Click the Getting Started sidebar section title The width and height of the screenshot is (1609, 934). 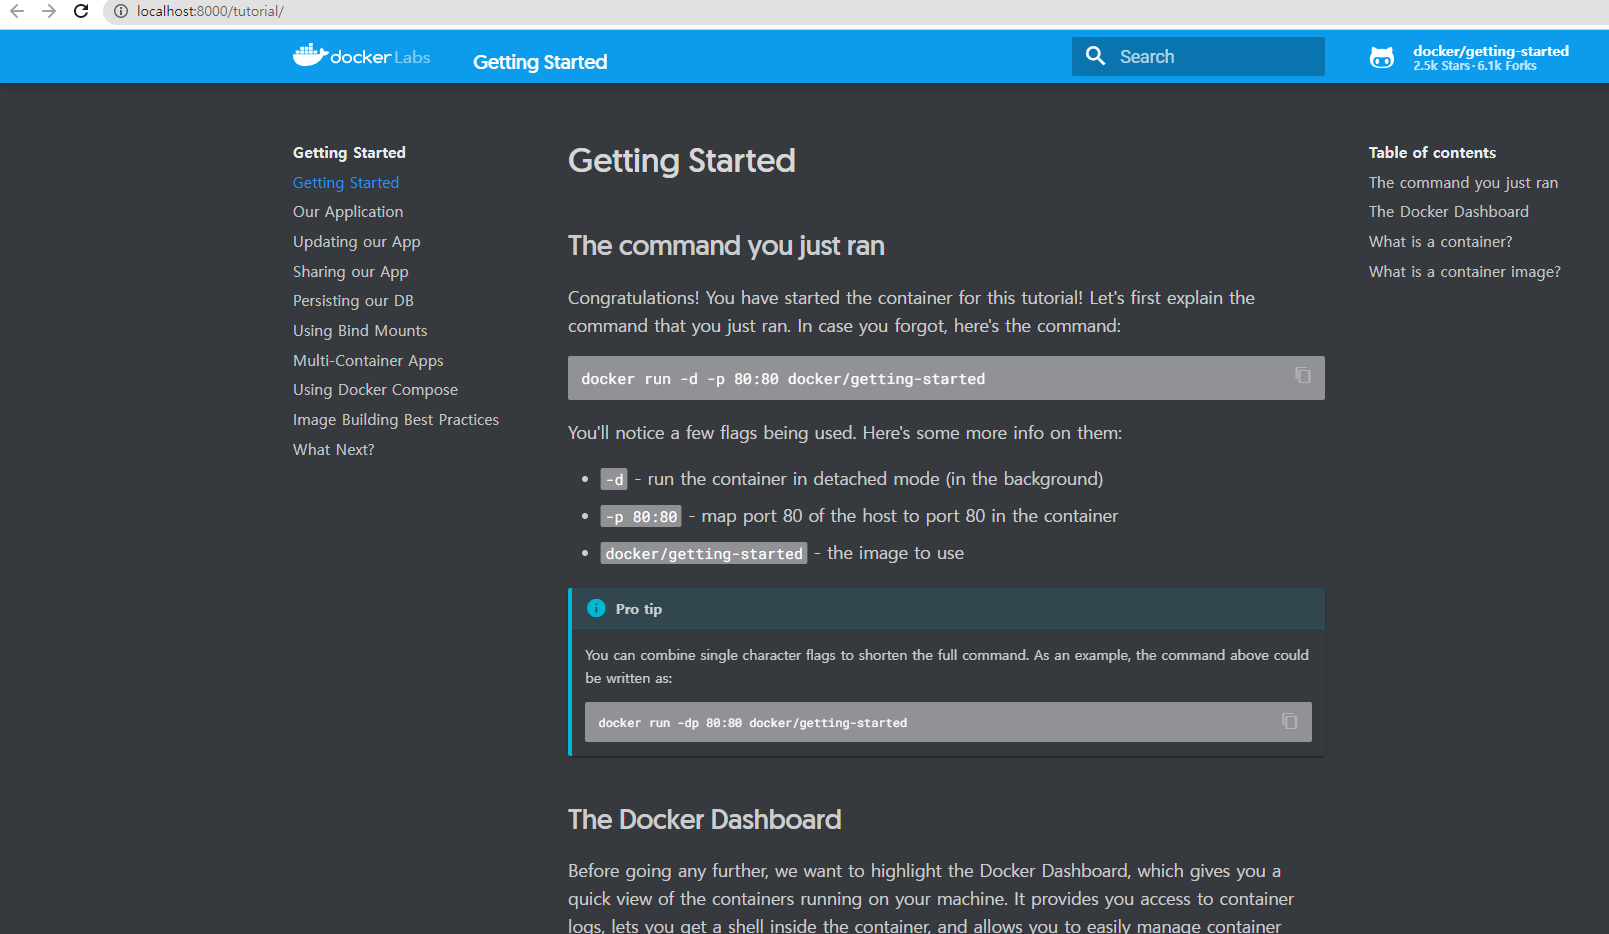349,153
